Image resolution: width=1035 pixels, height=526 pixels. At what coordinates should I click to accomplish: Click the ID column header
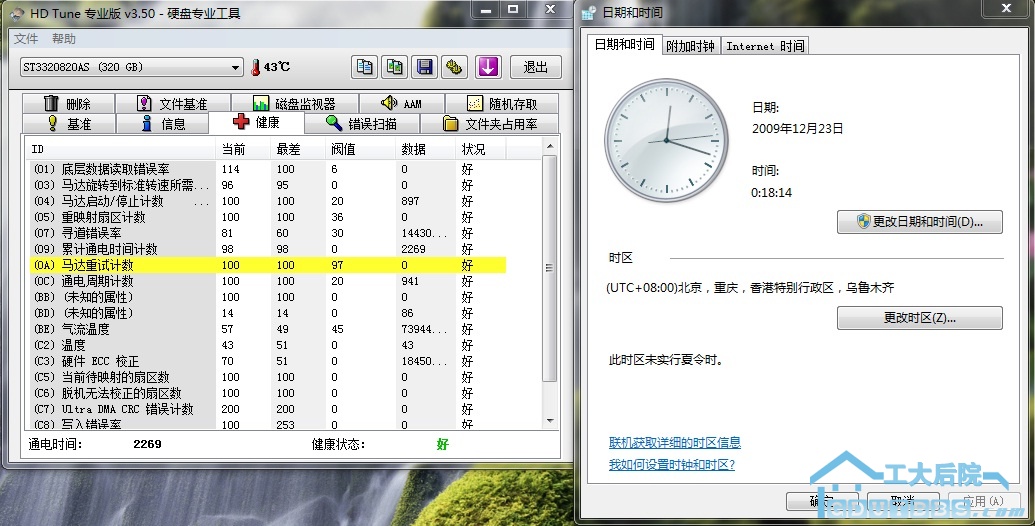(x=121, y=149)
